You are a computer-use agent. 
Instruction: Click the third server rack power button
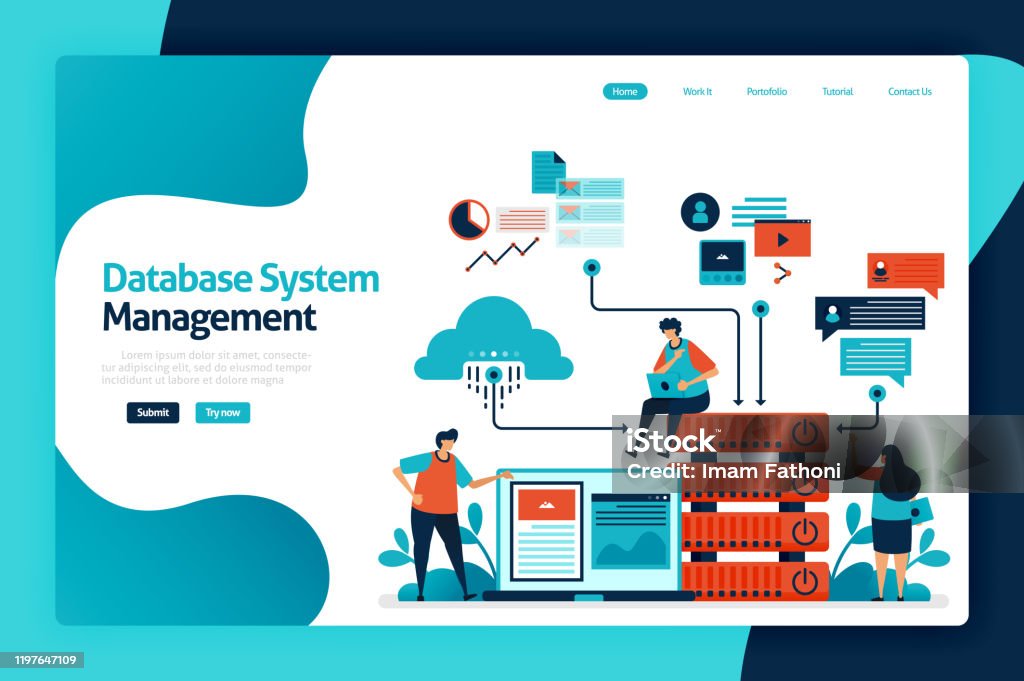[805, 531]
